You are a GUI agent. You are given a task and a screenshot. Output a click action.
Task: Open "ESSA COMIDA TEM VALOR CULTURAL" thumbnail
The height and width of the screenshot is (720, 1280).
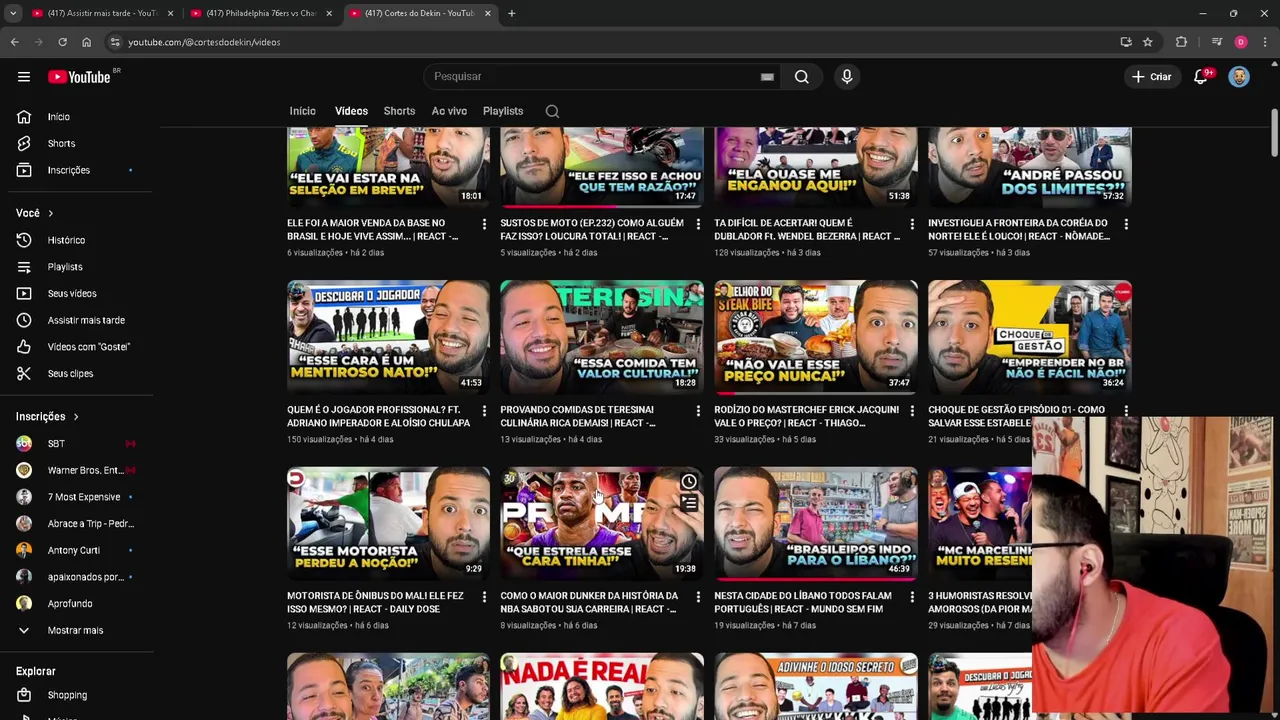(602, 337)
